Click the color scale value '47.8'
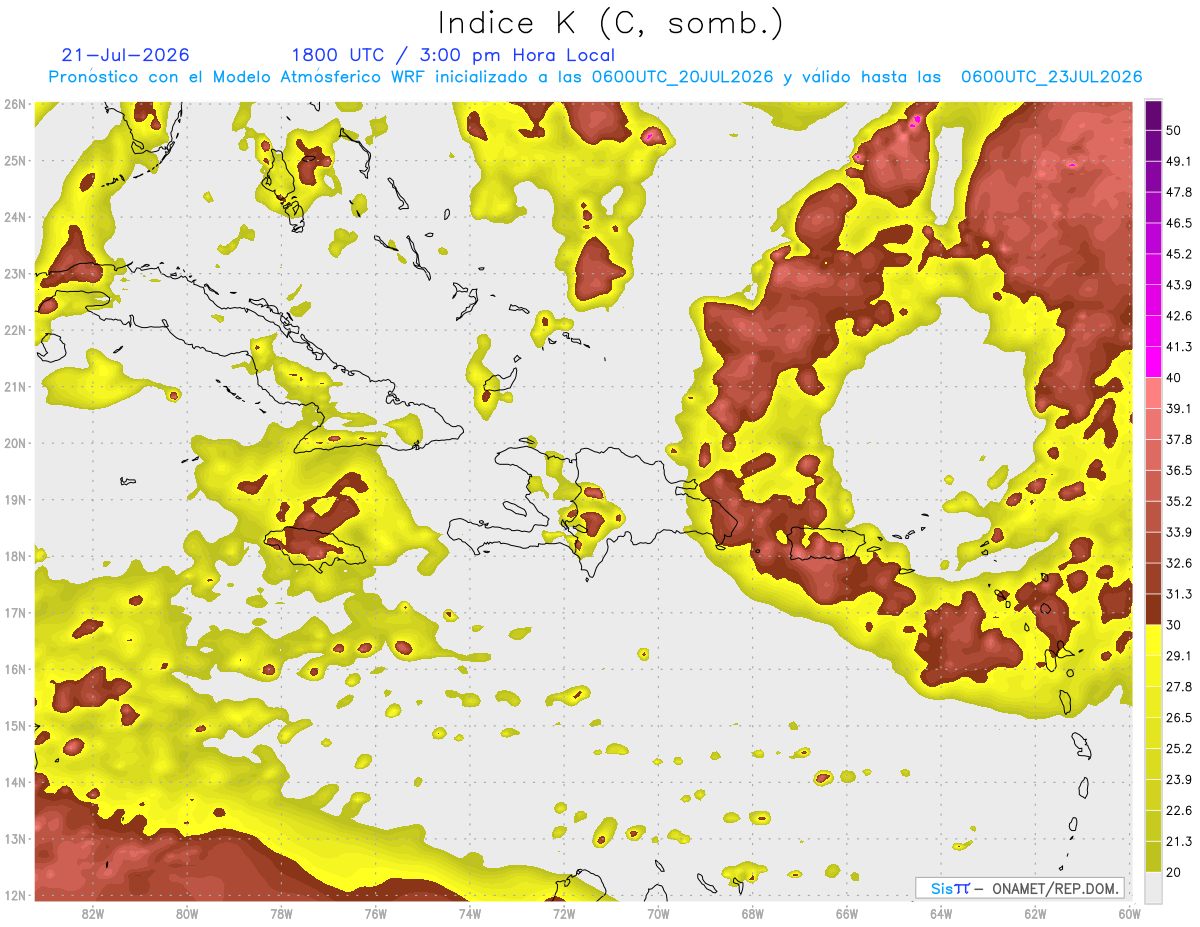Screen dimensions: 1200x927 1179,192
